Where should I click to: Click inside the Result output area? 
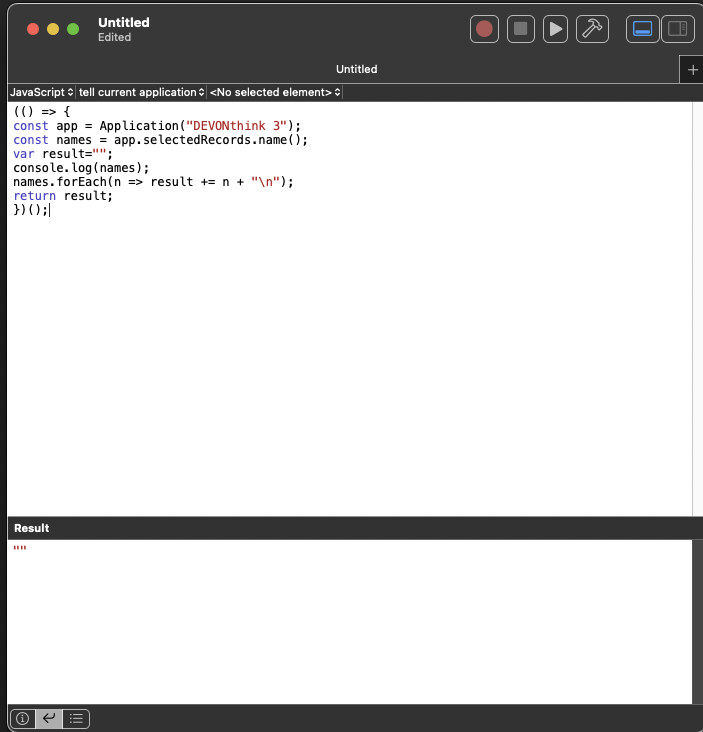[350, 620]
